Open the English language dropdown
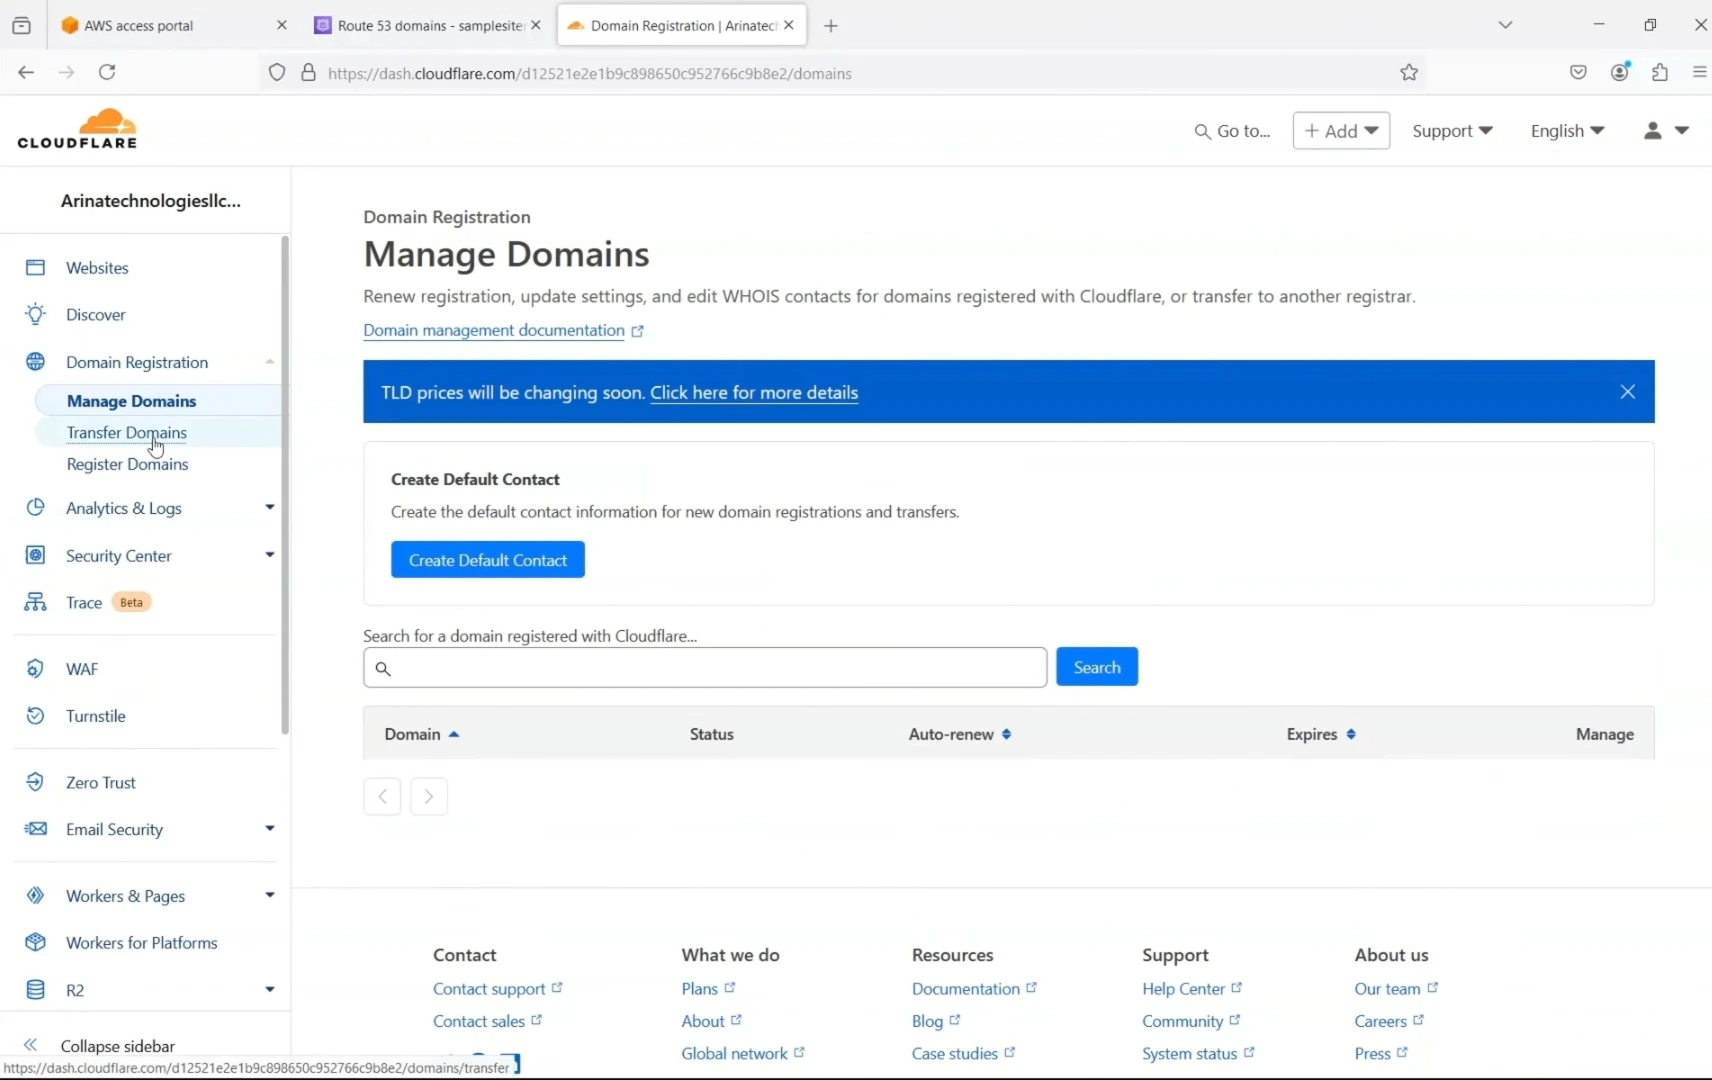The image size is (1712, 1080). (1566, 131)
